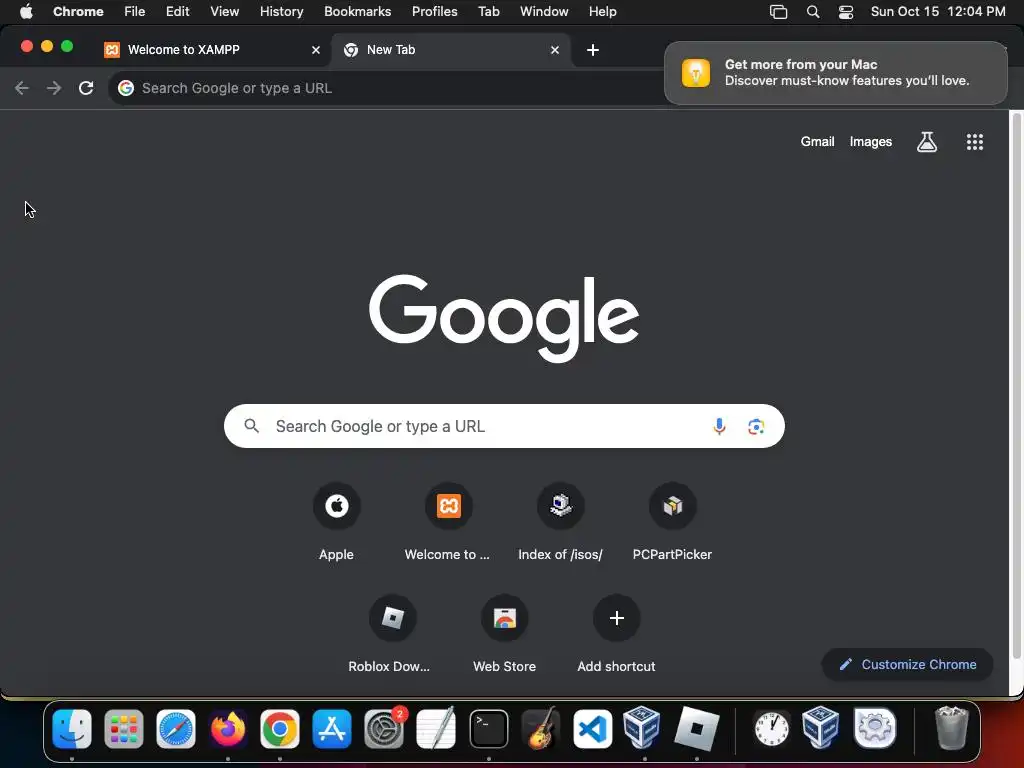Screen dimensions: 1024x768
Task: Open the Images link
Action: coord(871,142)
